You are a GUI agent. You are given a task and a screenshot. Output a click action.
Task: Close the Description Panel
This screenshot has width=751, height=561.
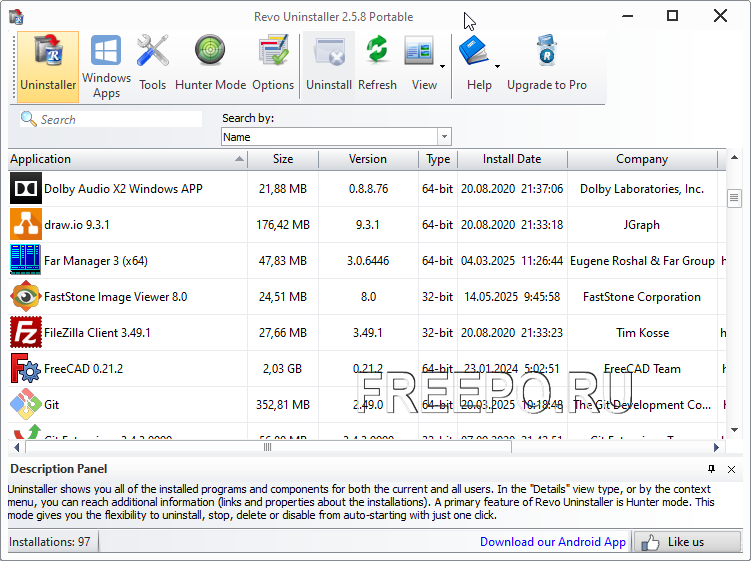click(x=731, y=469)
